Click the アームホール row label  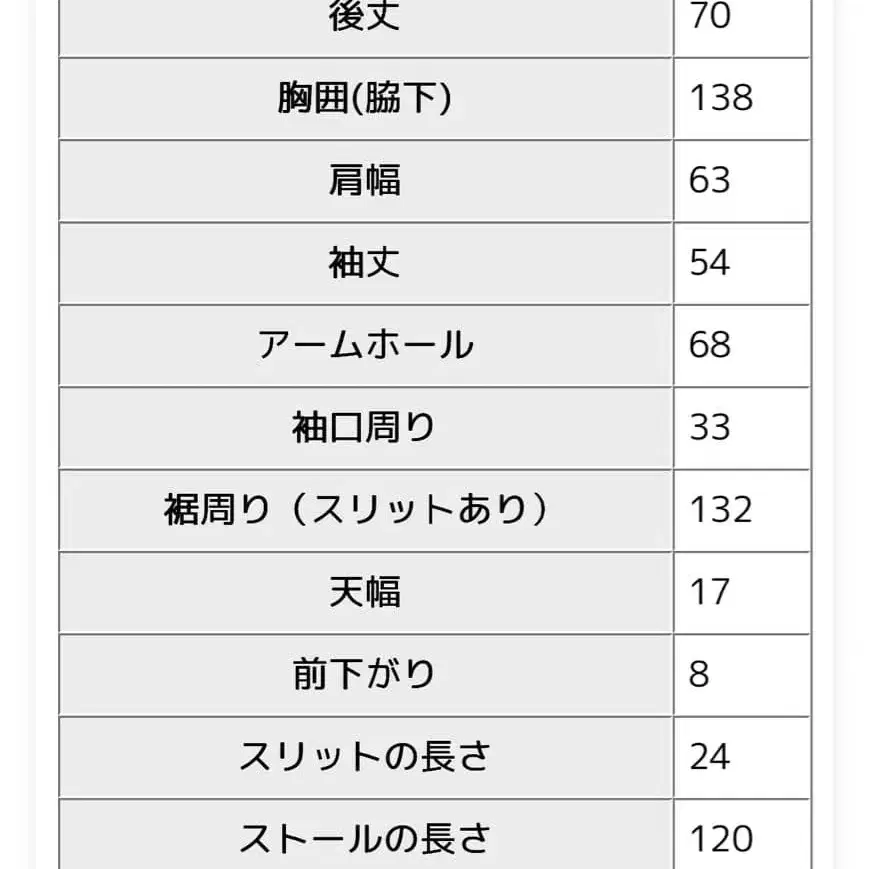point(365,345)
